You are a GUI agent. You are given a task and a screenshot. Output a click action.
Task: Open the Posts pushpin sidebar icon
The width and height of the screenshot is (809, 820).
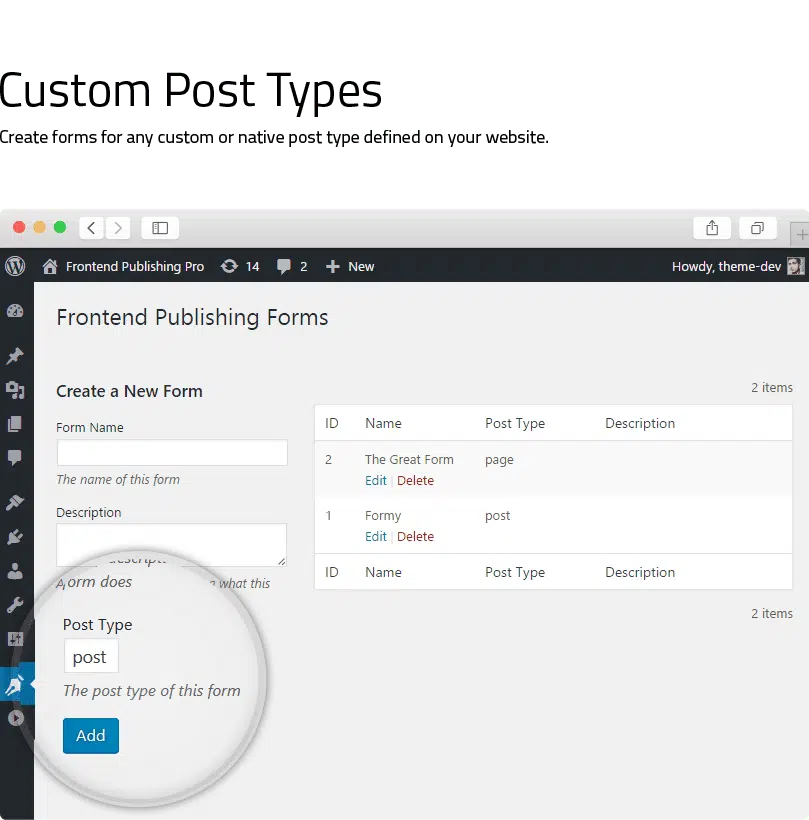coord(15,356)
